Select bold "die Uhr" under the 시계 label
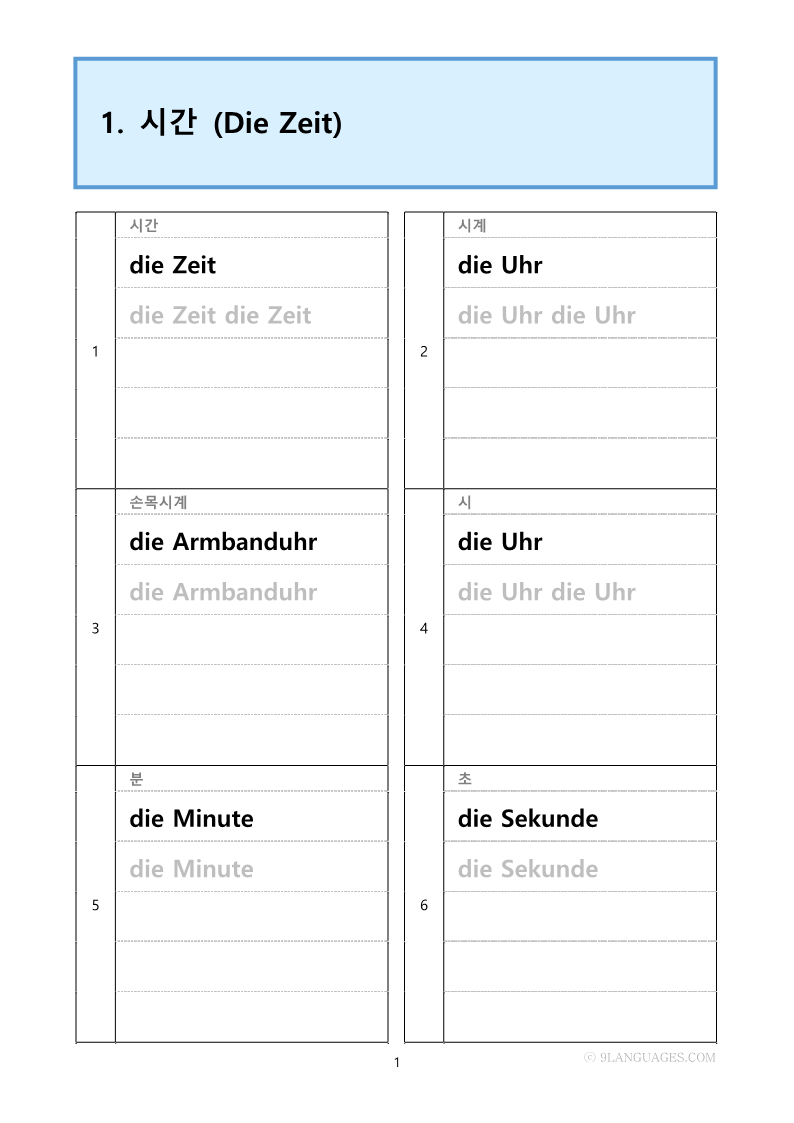The width and height of the screenshot is (794, 1123). pyautogui.click(x=500, y=265)
